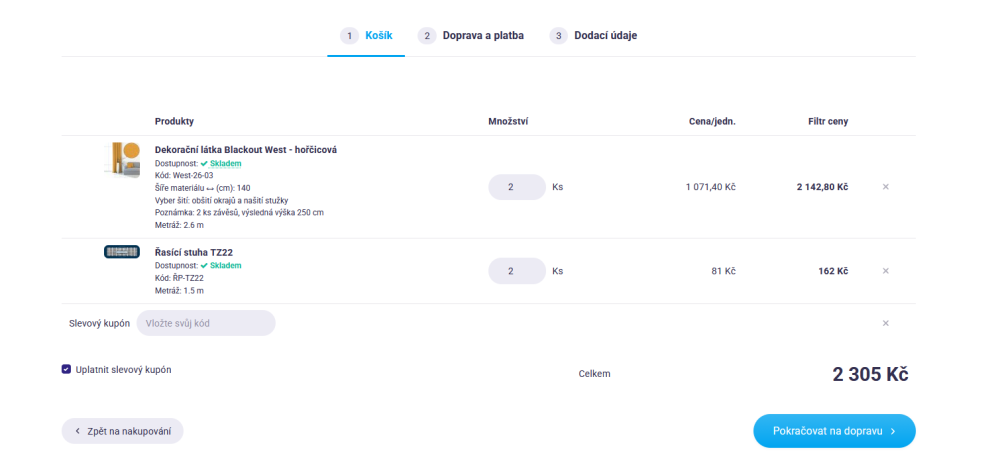The height and width of the screenshot is (475, 1000).
Task: Remove Řasící stuha TZ22 from cart
Action: click(885, 271)
